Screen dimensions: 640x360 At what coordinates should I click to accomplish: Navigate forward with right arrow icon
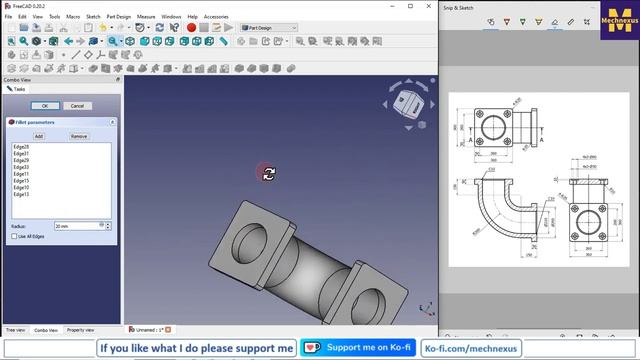coord(80,41)
